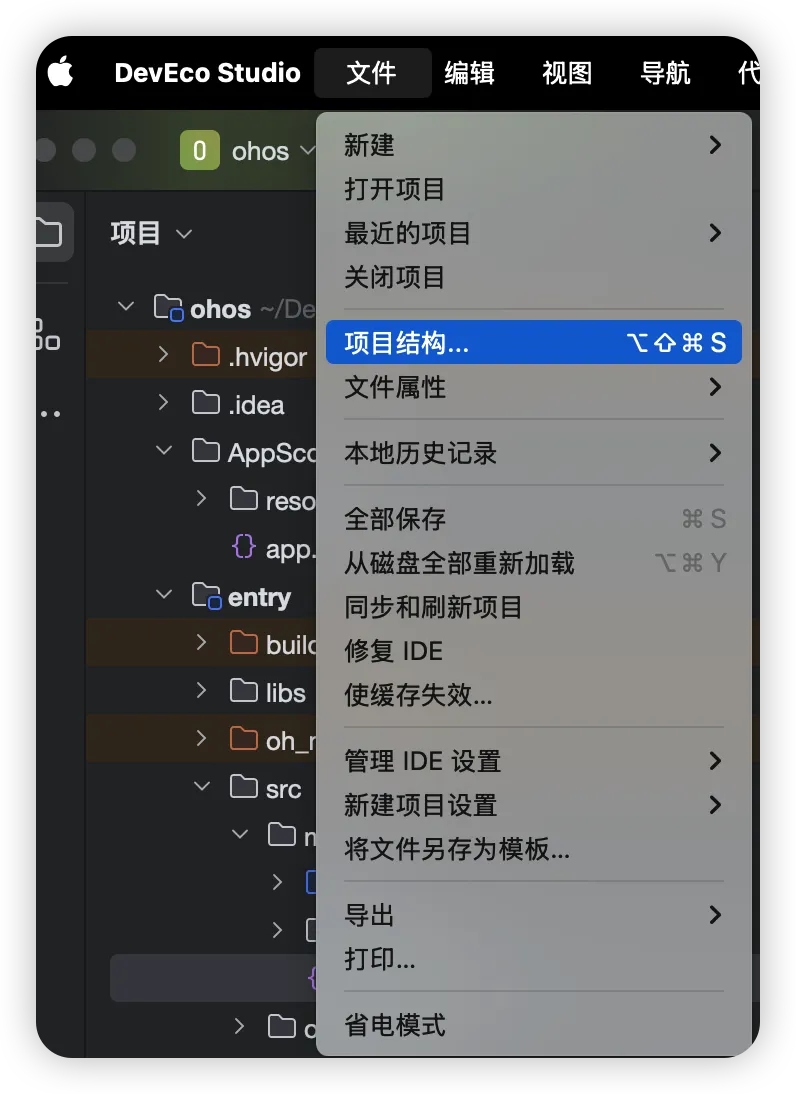Image resolution: width=796 pixels, height=1094 pixels.
Task: Click the green ohos project badge
Action: pos(200,150)
